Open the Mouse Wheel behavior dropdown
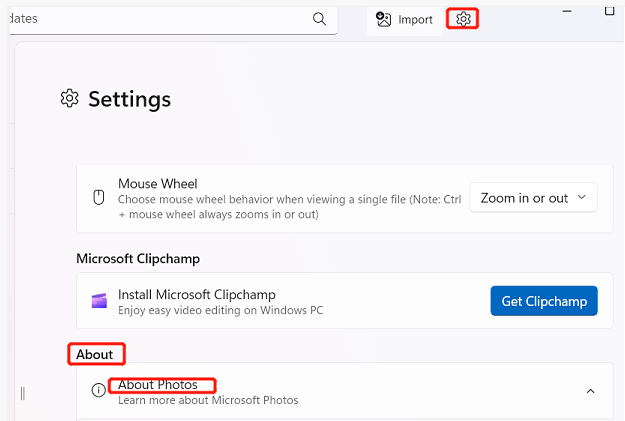The height and width of the screenshot is (421, 625). click(x=533, y=198)
